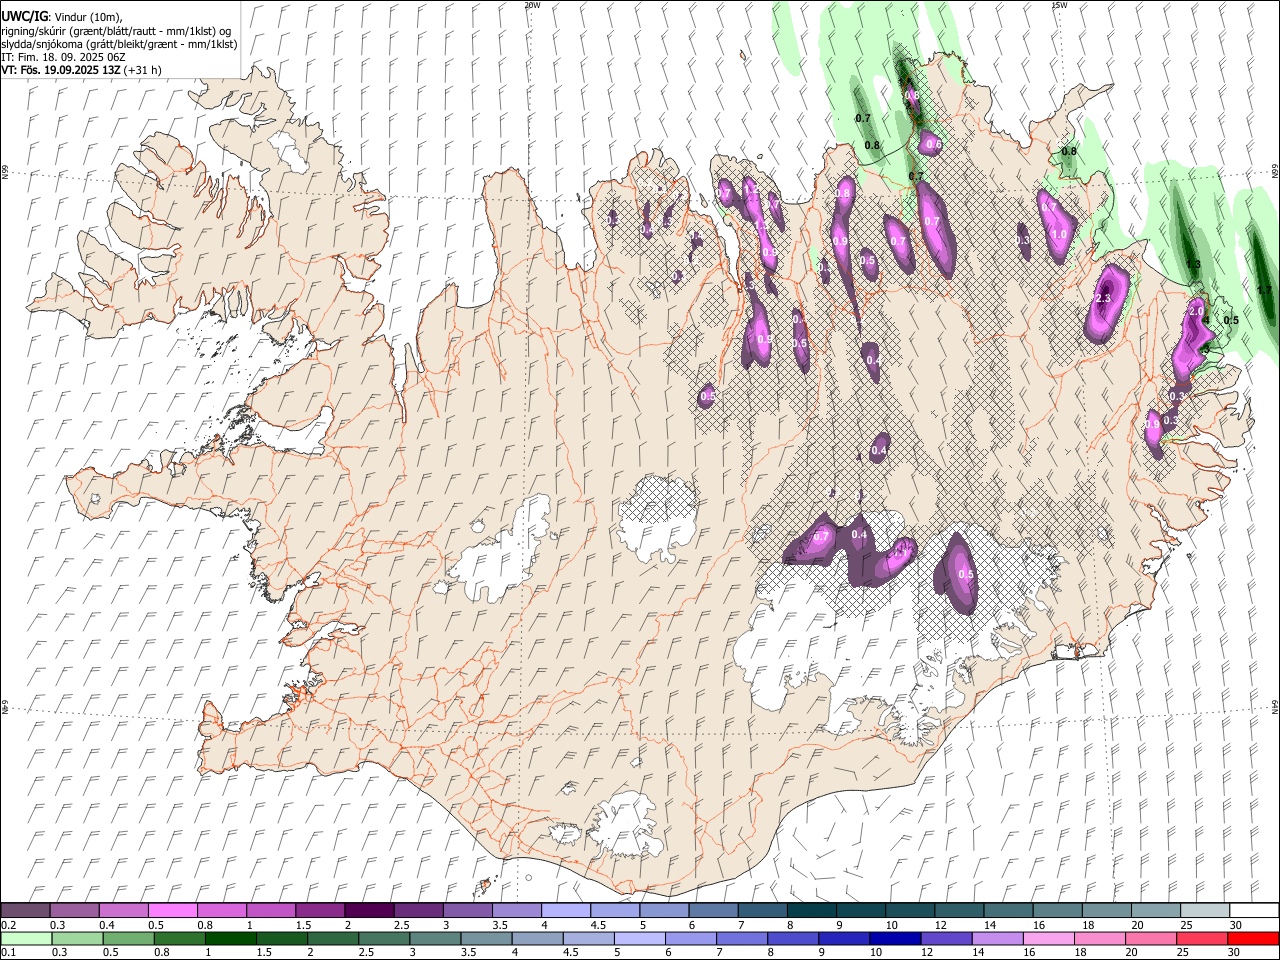
Task: Pick lower-row blue swatch between 7 and 8
Action: 743,938
